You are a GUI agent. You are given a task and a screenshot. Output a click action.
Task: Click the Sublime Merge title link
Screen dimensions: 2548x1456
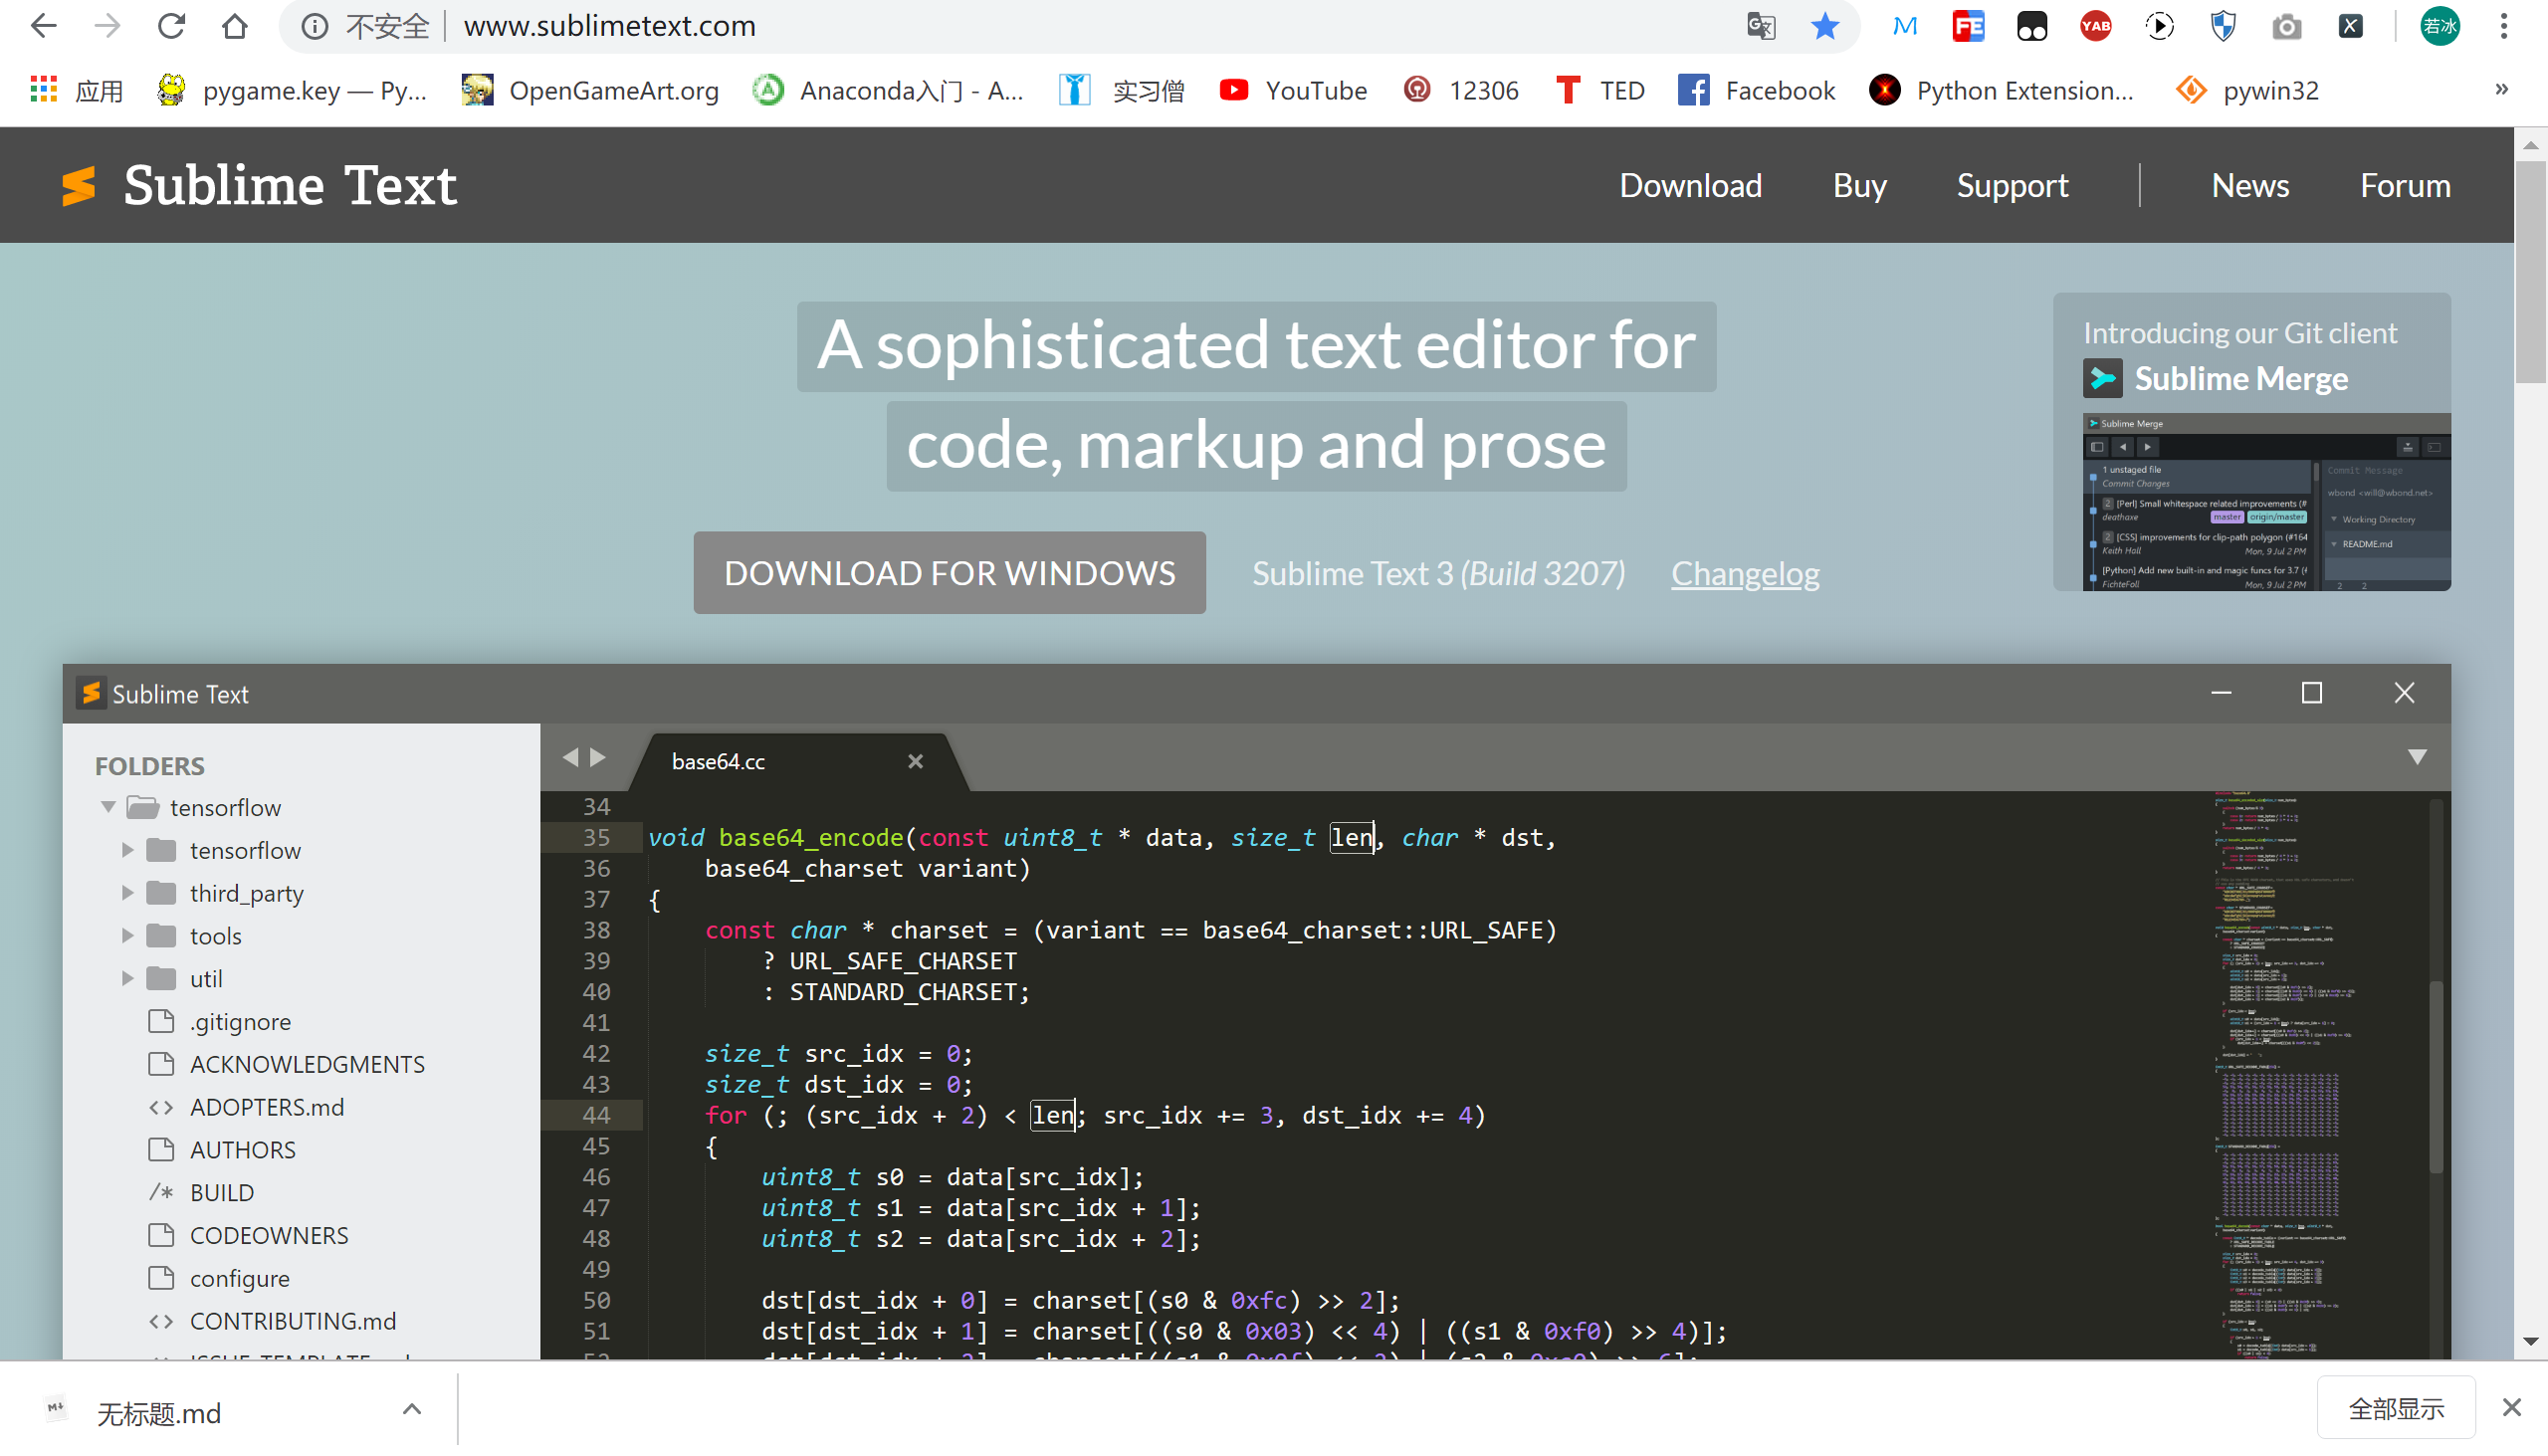point(2241,379)
